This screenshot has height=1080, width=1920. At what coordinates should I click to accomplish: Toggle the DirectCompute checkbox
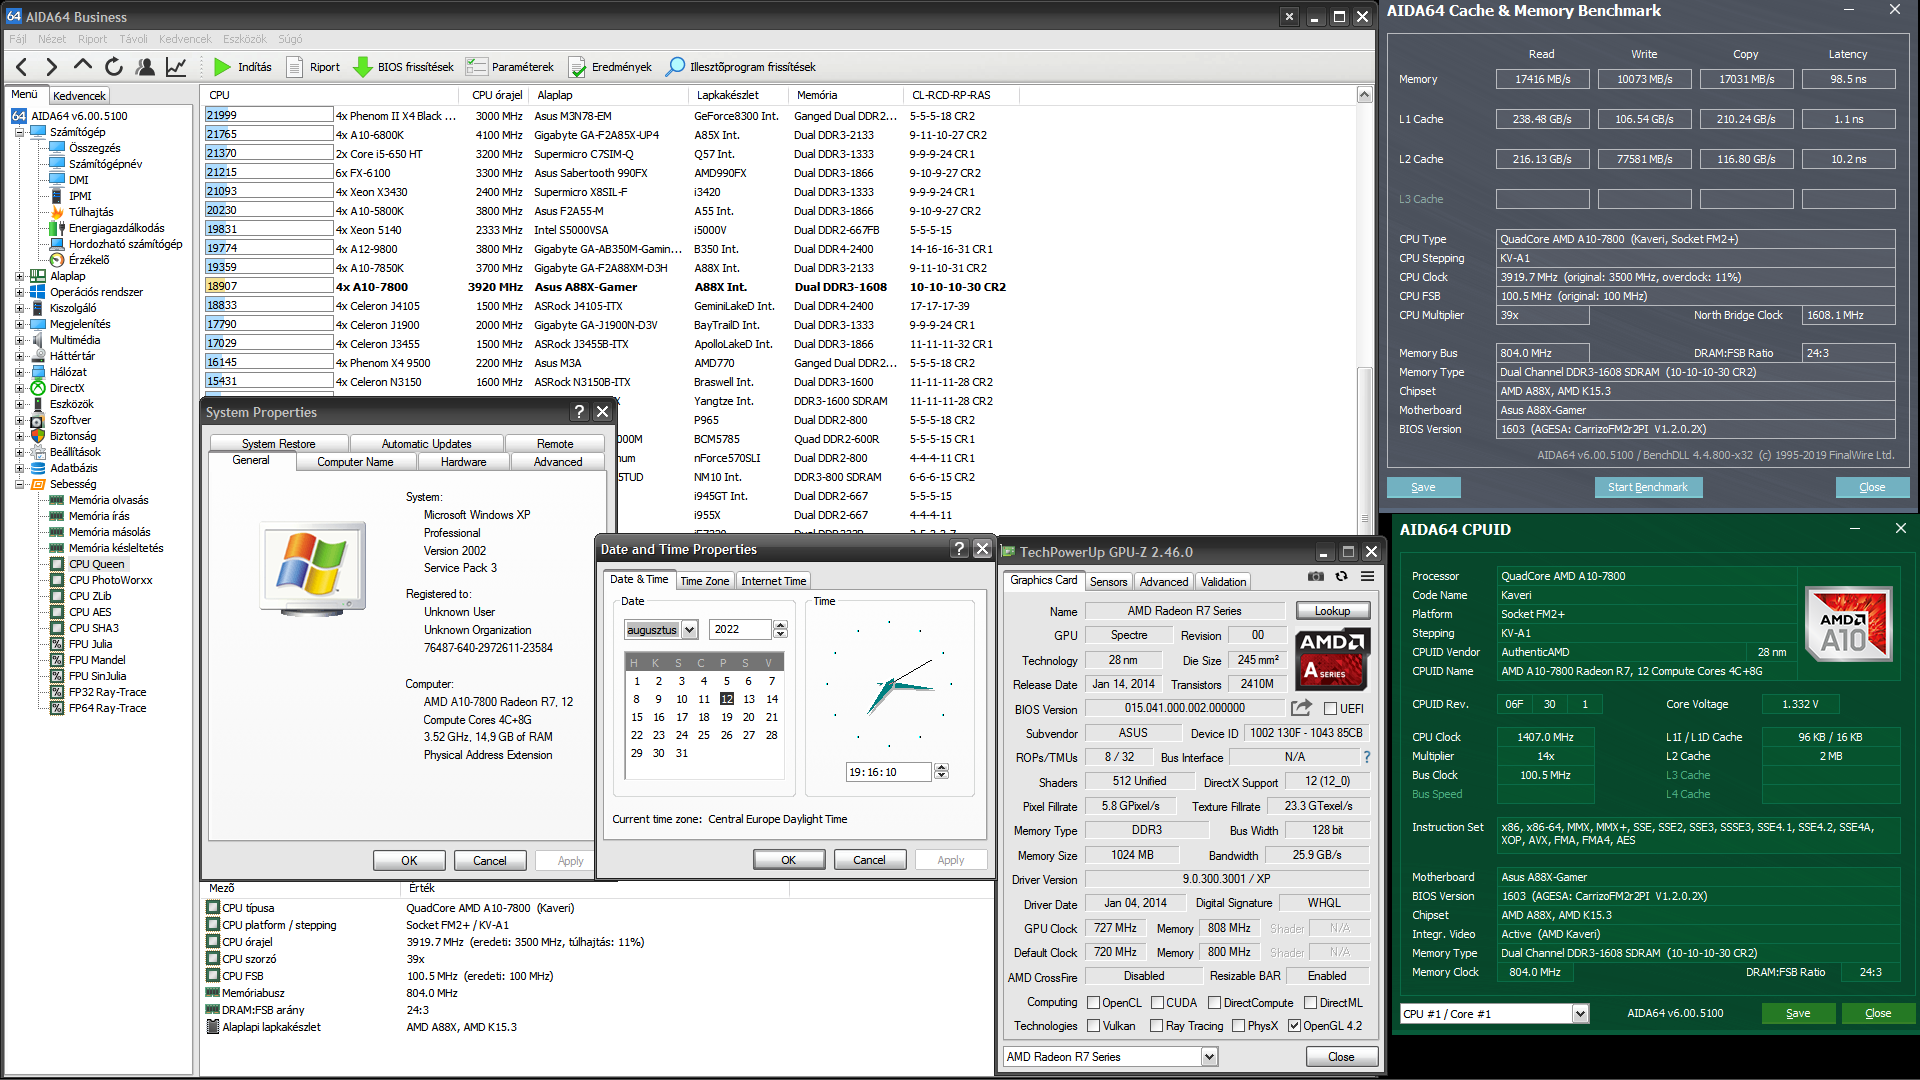(1214, 1003)
